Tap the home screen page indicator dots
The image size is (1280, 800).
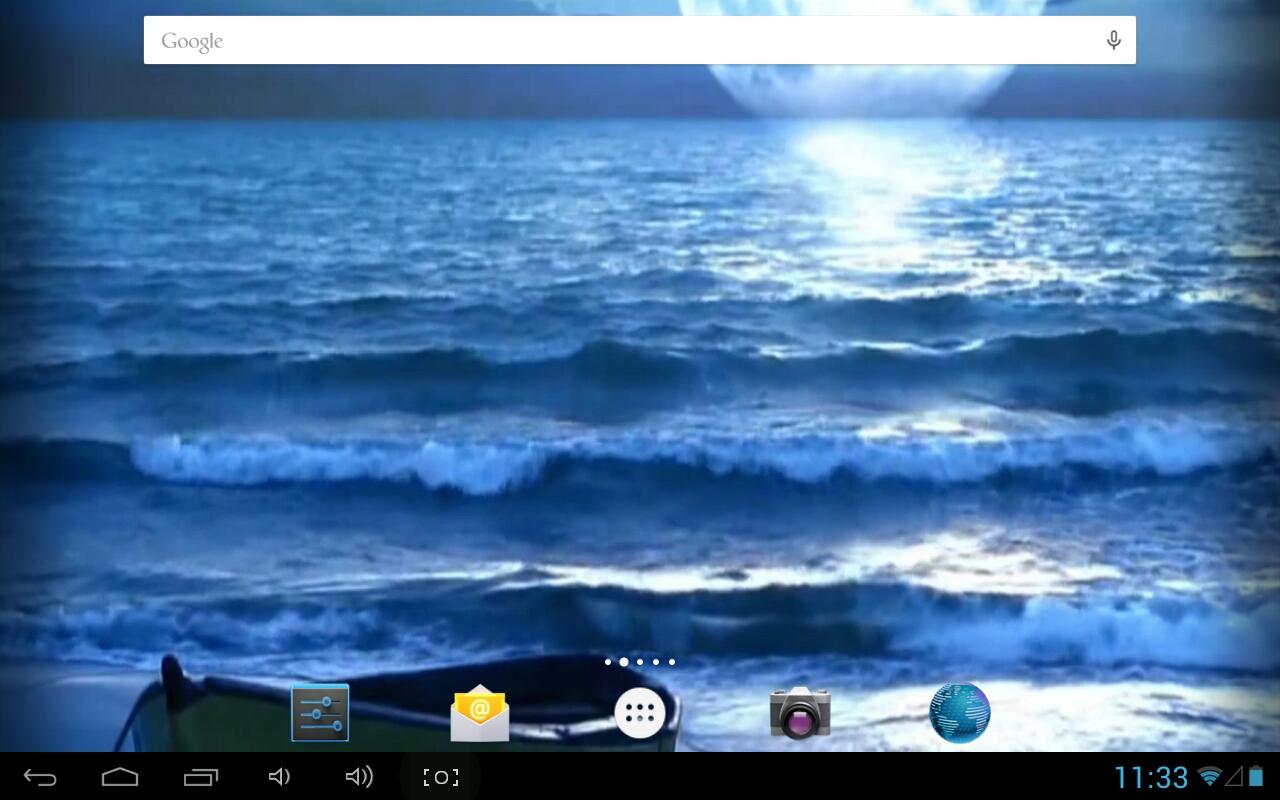(640, 662)
